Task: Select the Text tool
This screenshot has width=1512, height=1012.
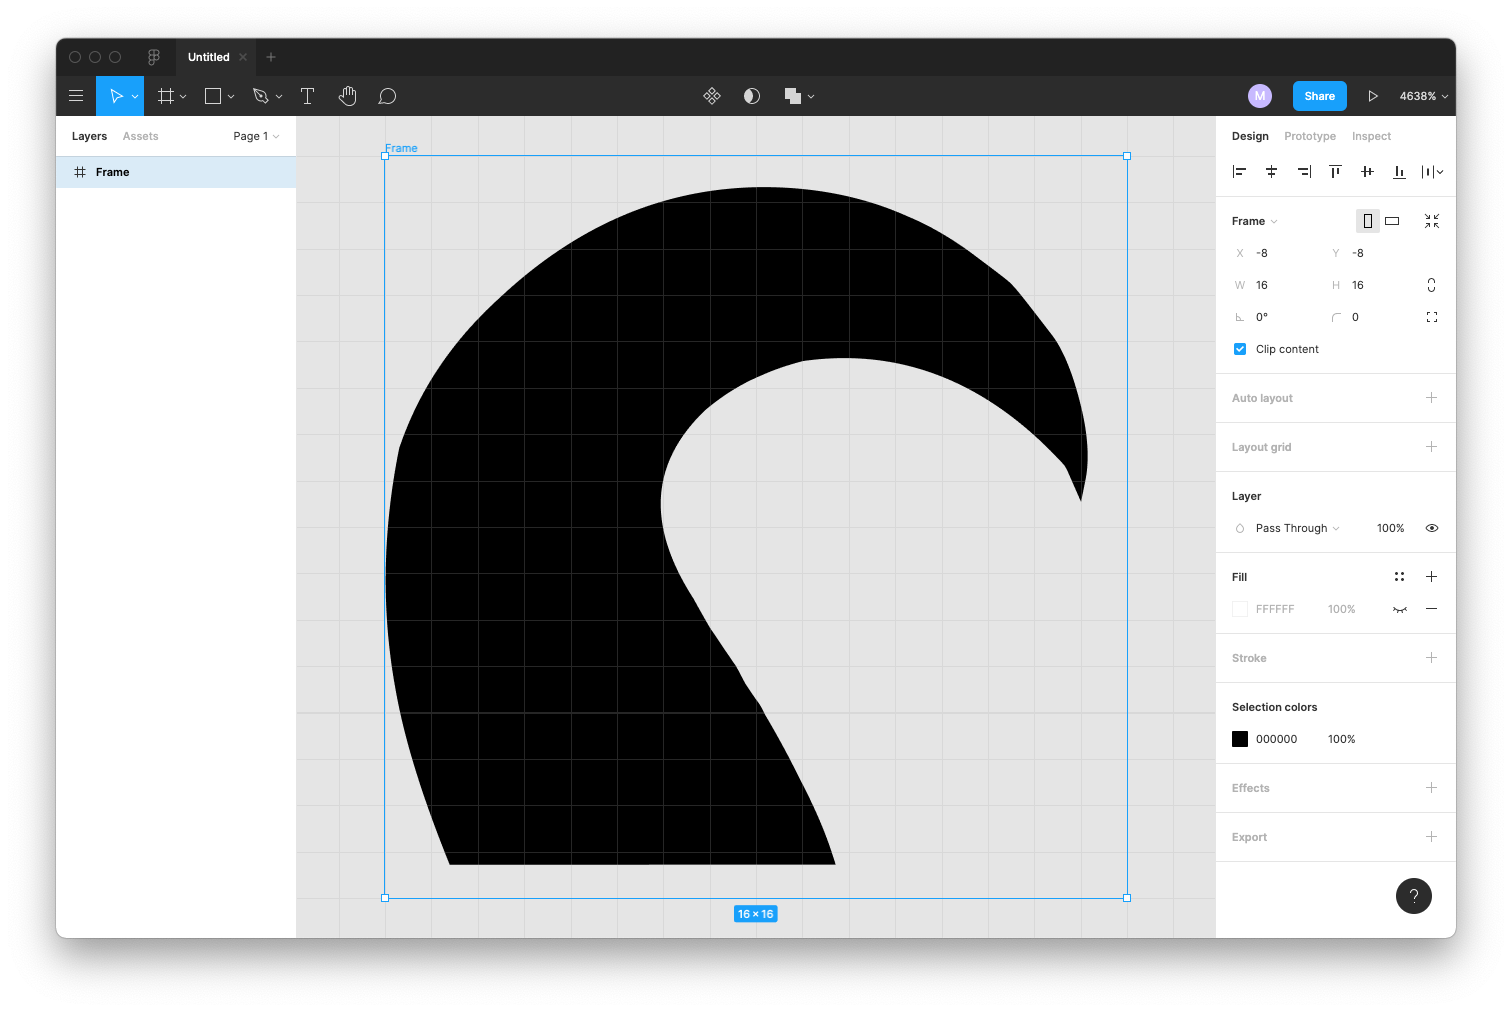Action: 307,95
